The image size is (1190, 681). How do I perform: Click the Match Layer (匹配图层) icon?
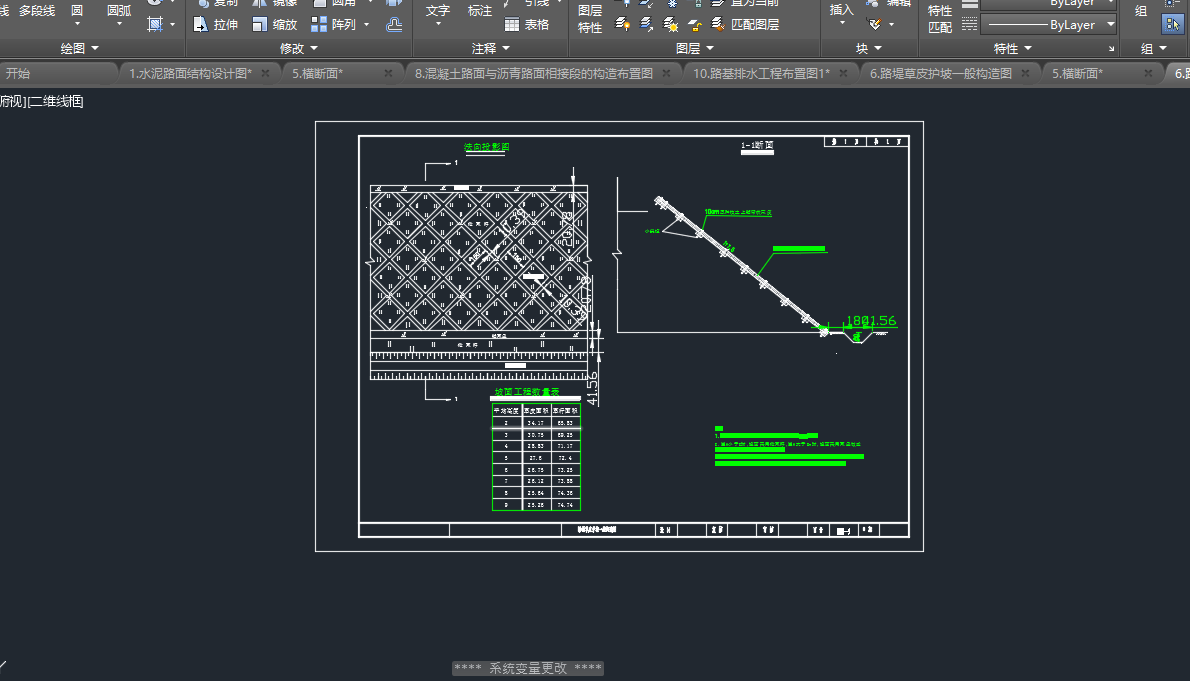(x=717, y=24)
